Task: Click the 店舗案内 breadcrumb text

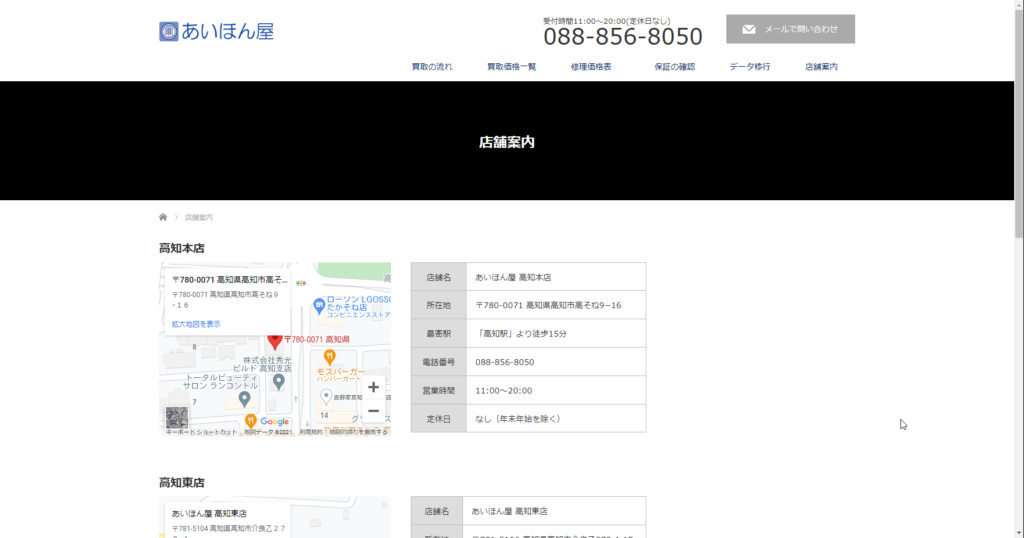Action: tap(199, 217)
